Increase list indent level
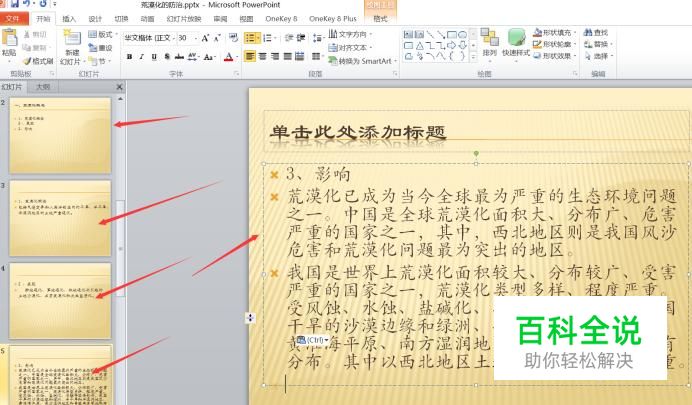Screen dimensions: 692x405 pos(301,38)
